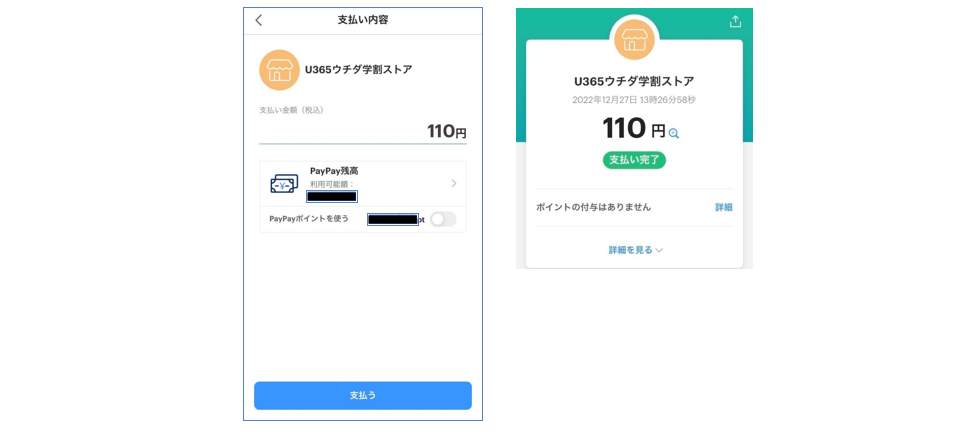953x436 pixels.
Task: Click the magnifier icon next to 110円
Action: click(x=674, y=133)
